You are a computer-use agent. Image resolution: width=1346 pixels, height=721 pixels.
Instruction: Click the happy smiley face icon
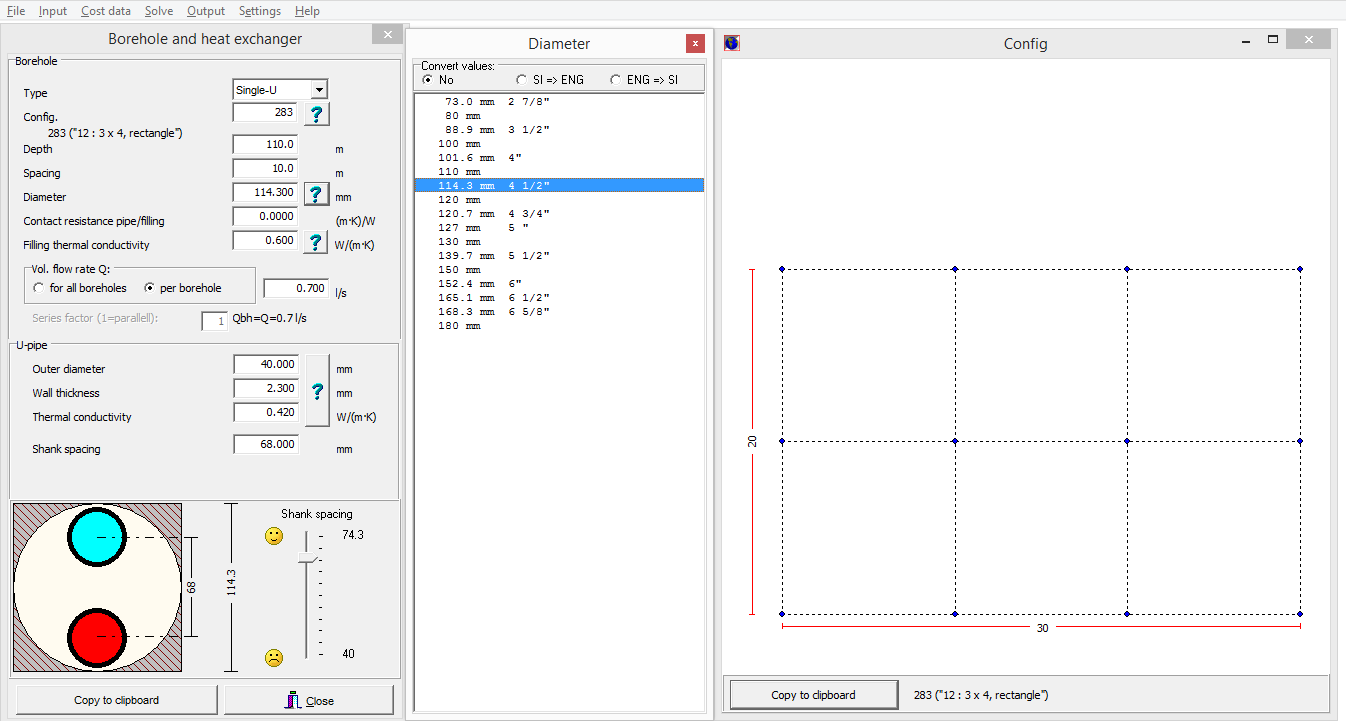274,537
